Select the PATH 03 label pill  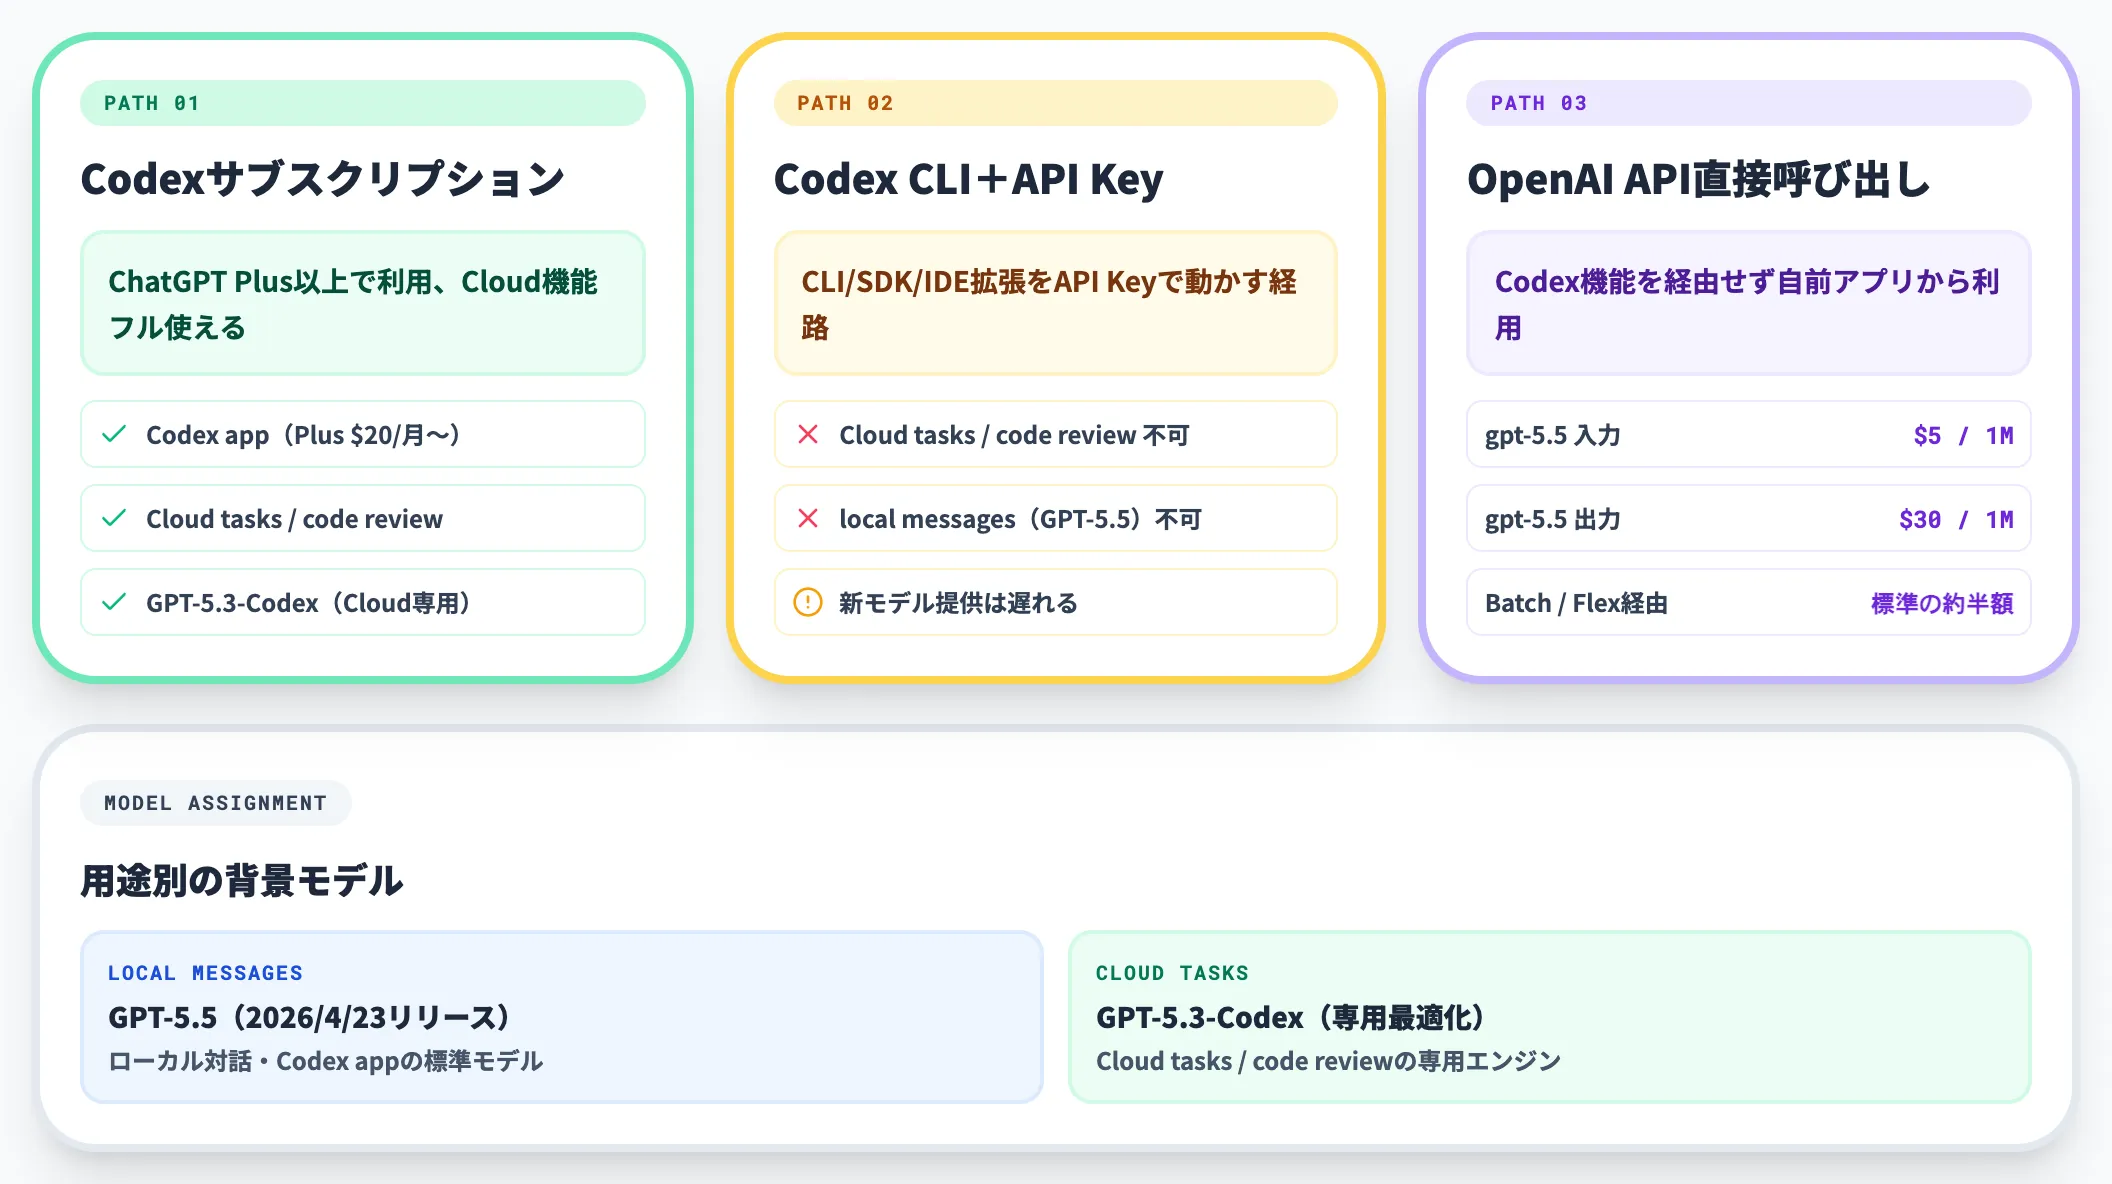[x=1749, y=103]
